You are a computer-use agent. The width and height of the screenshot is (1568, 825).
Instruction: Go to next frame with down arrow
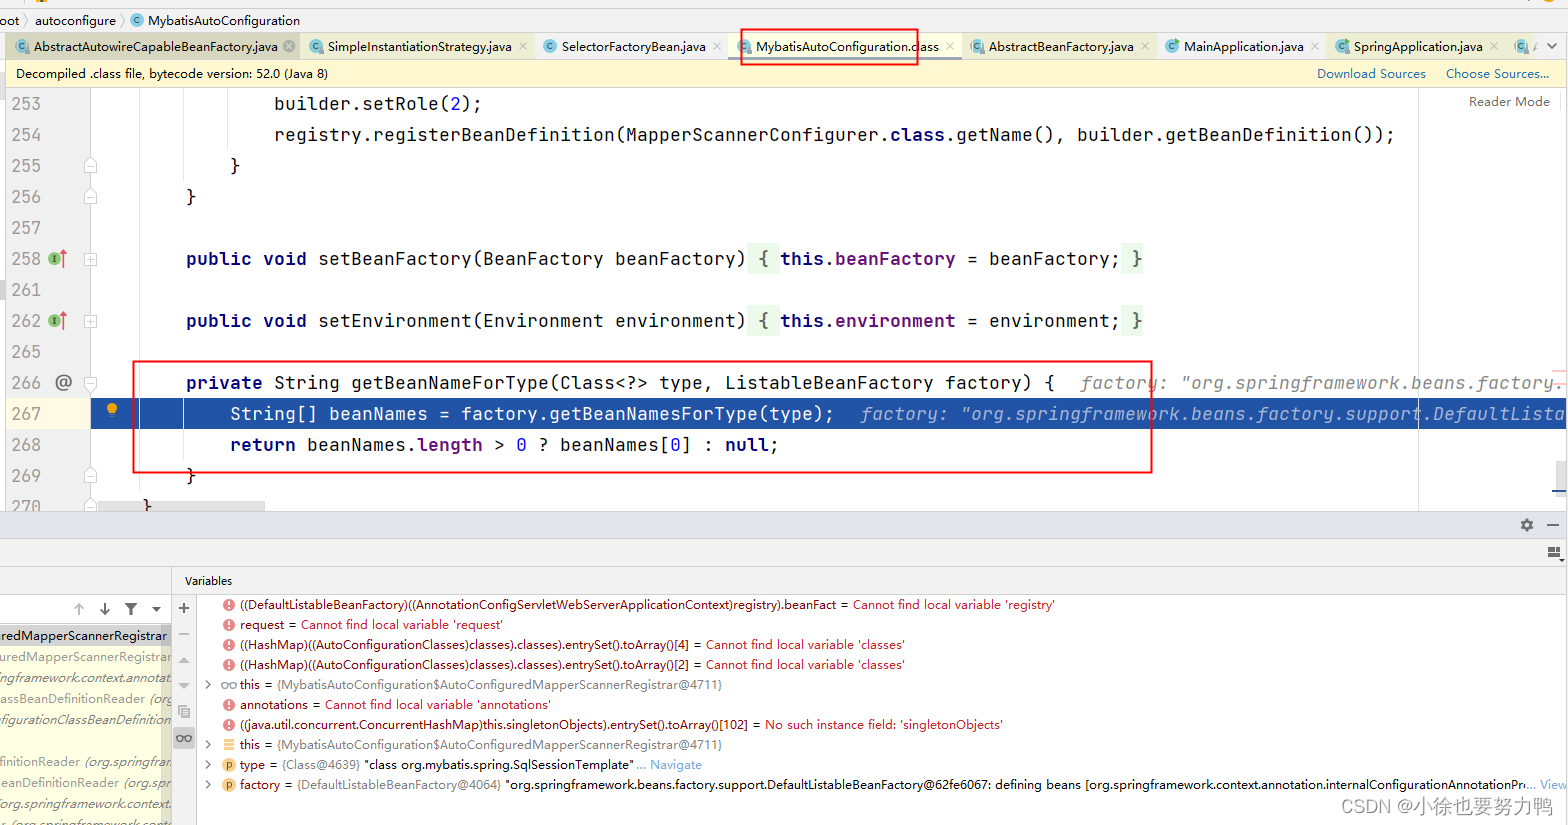105,609
